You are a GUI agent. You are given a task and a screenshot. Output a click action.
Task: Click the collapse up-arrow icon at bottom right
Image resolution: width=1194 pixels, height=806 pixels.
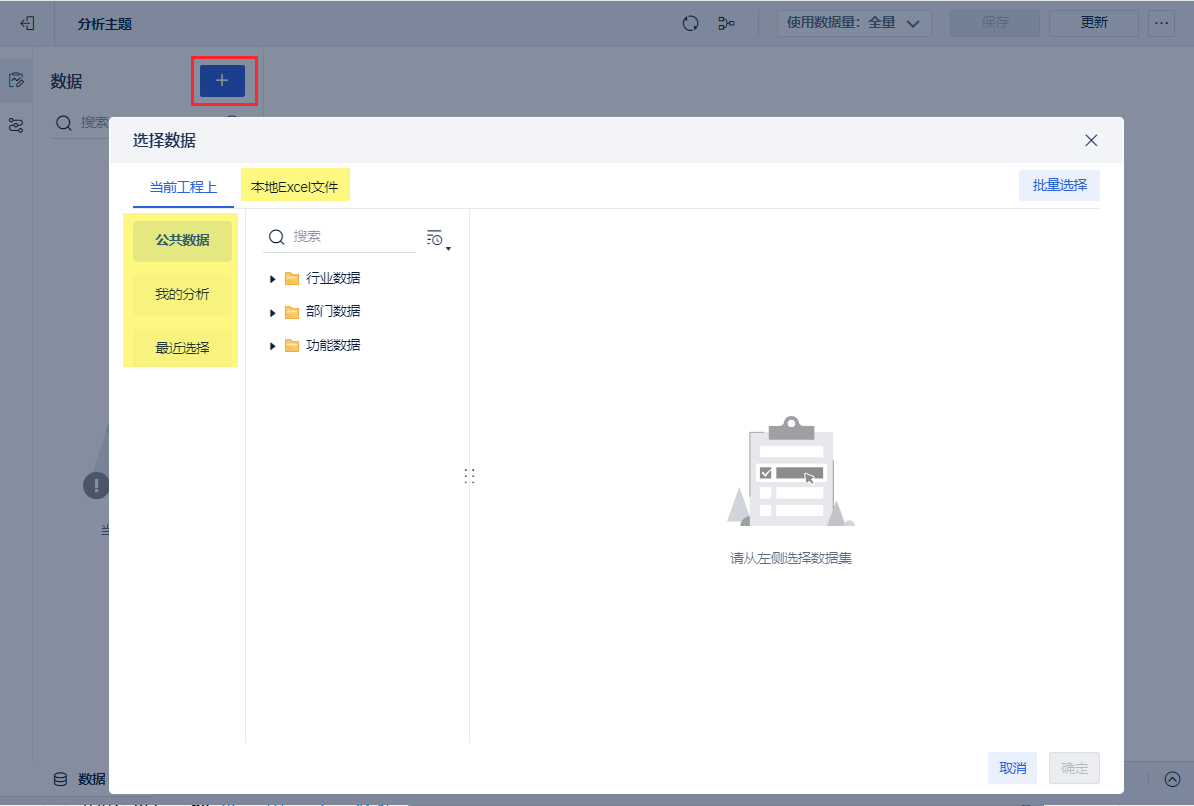[x=1173, y=779]
